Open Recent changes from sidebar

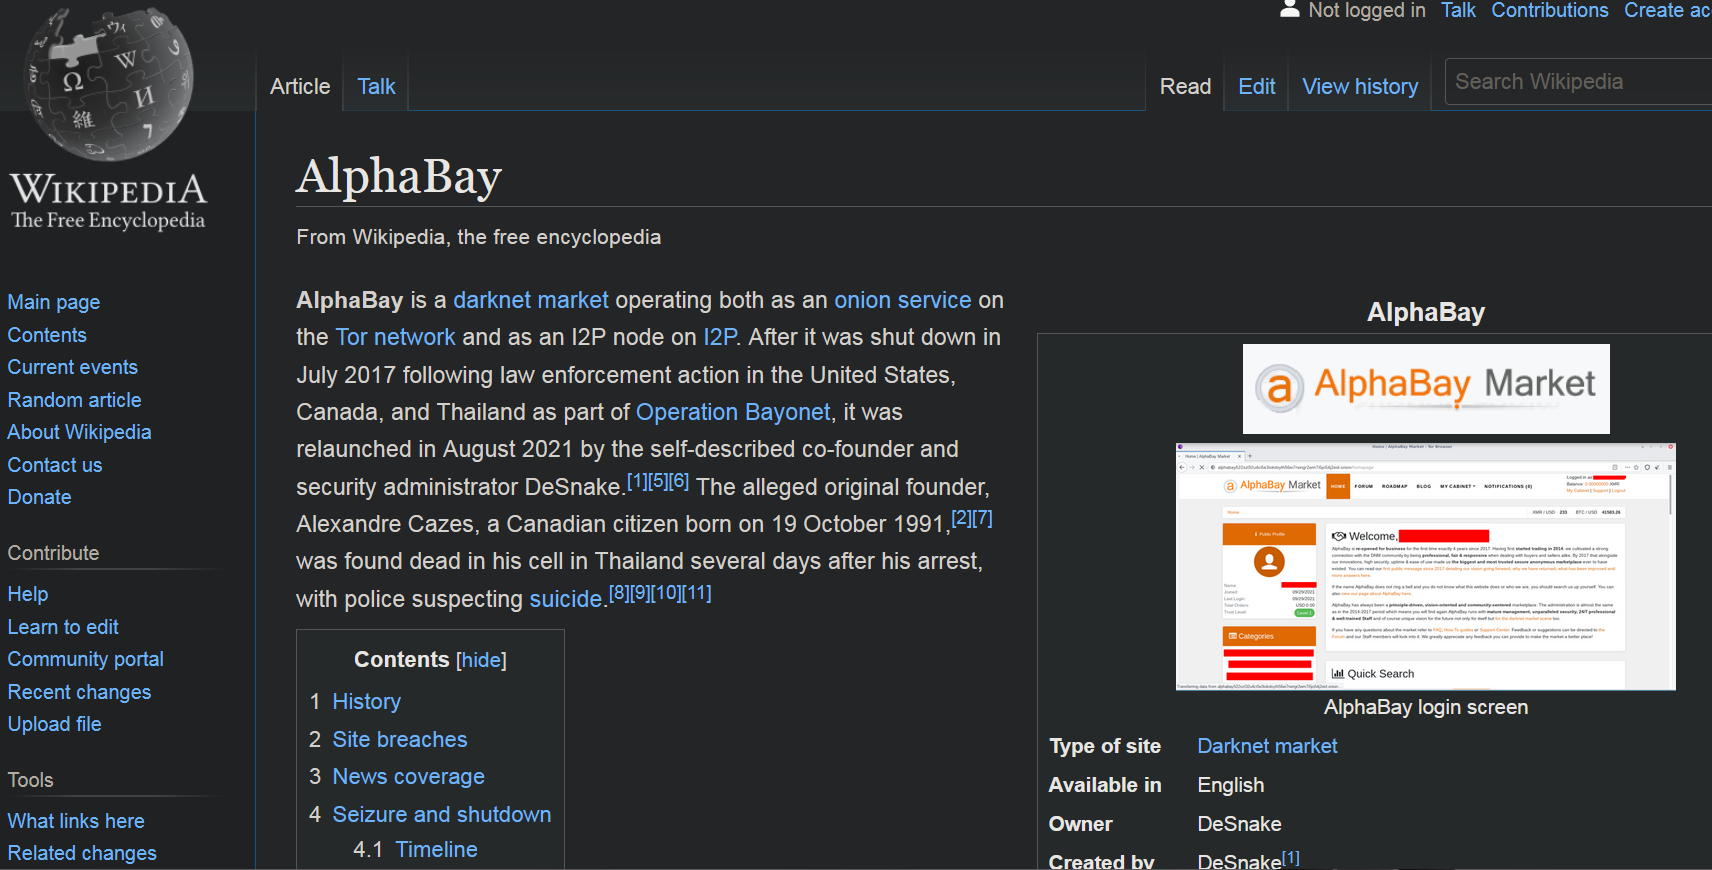(79, 692)
